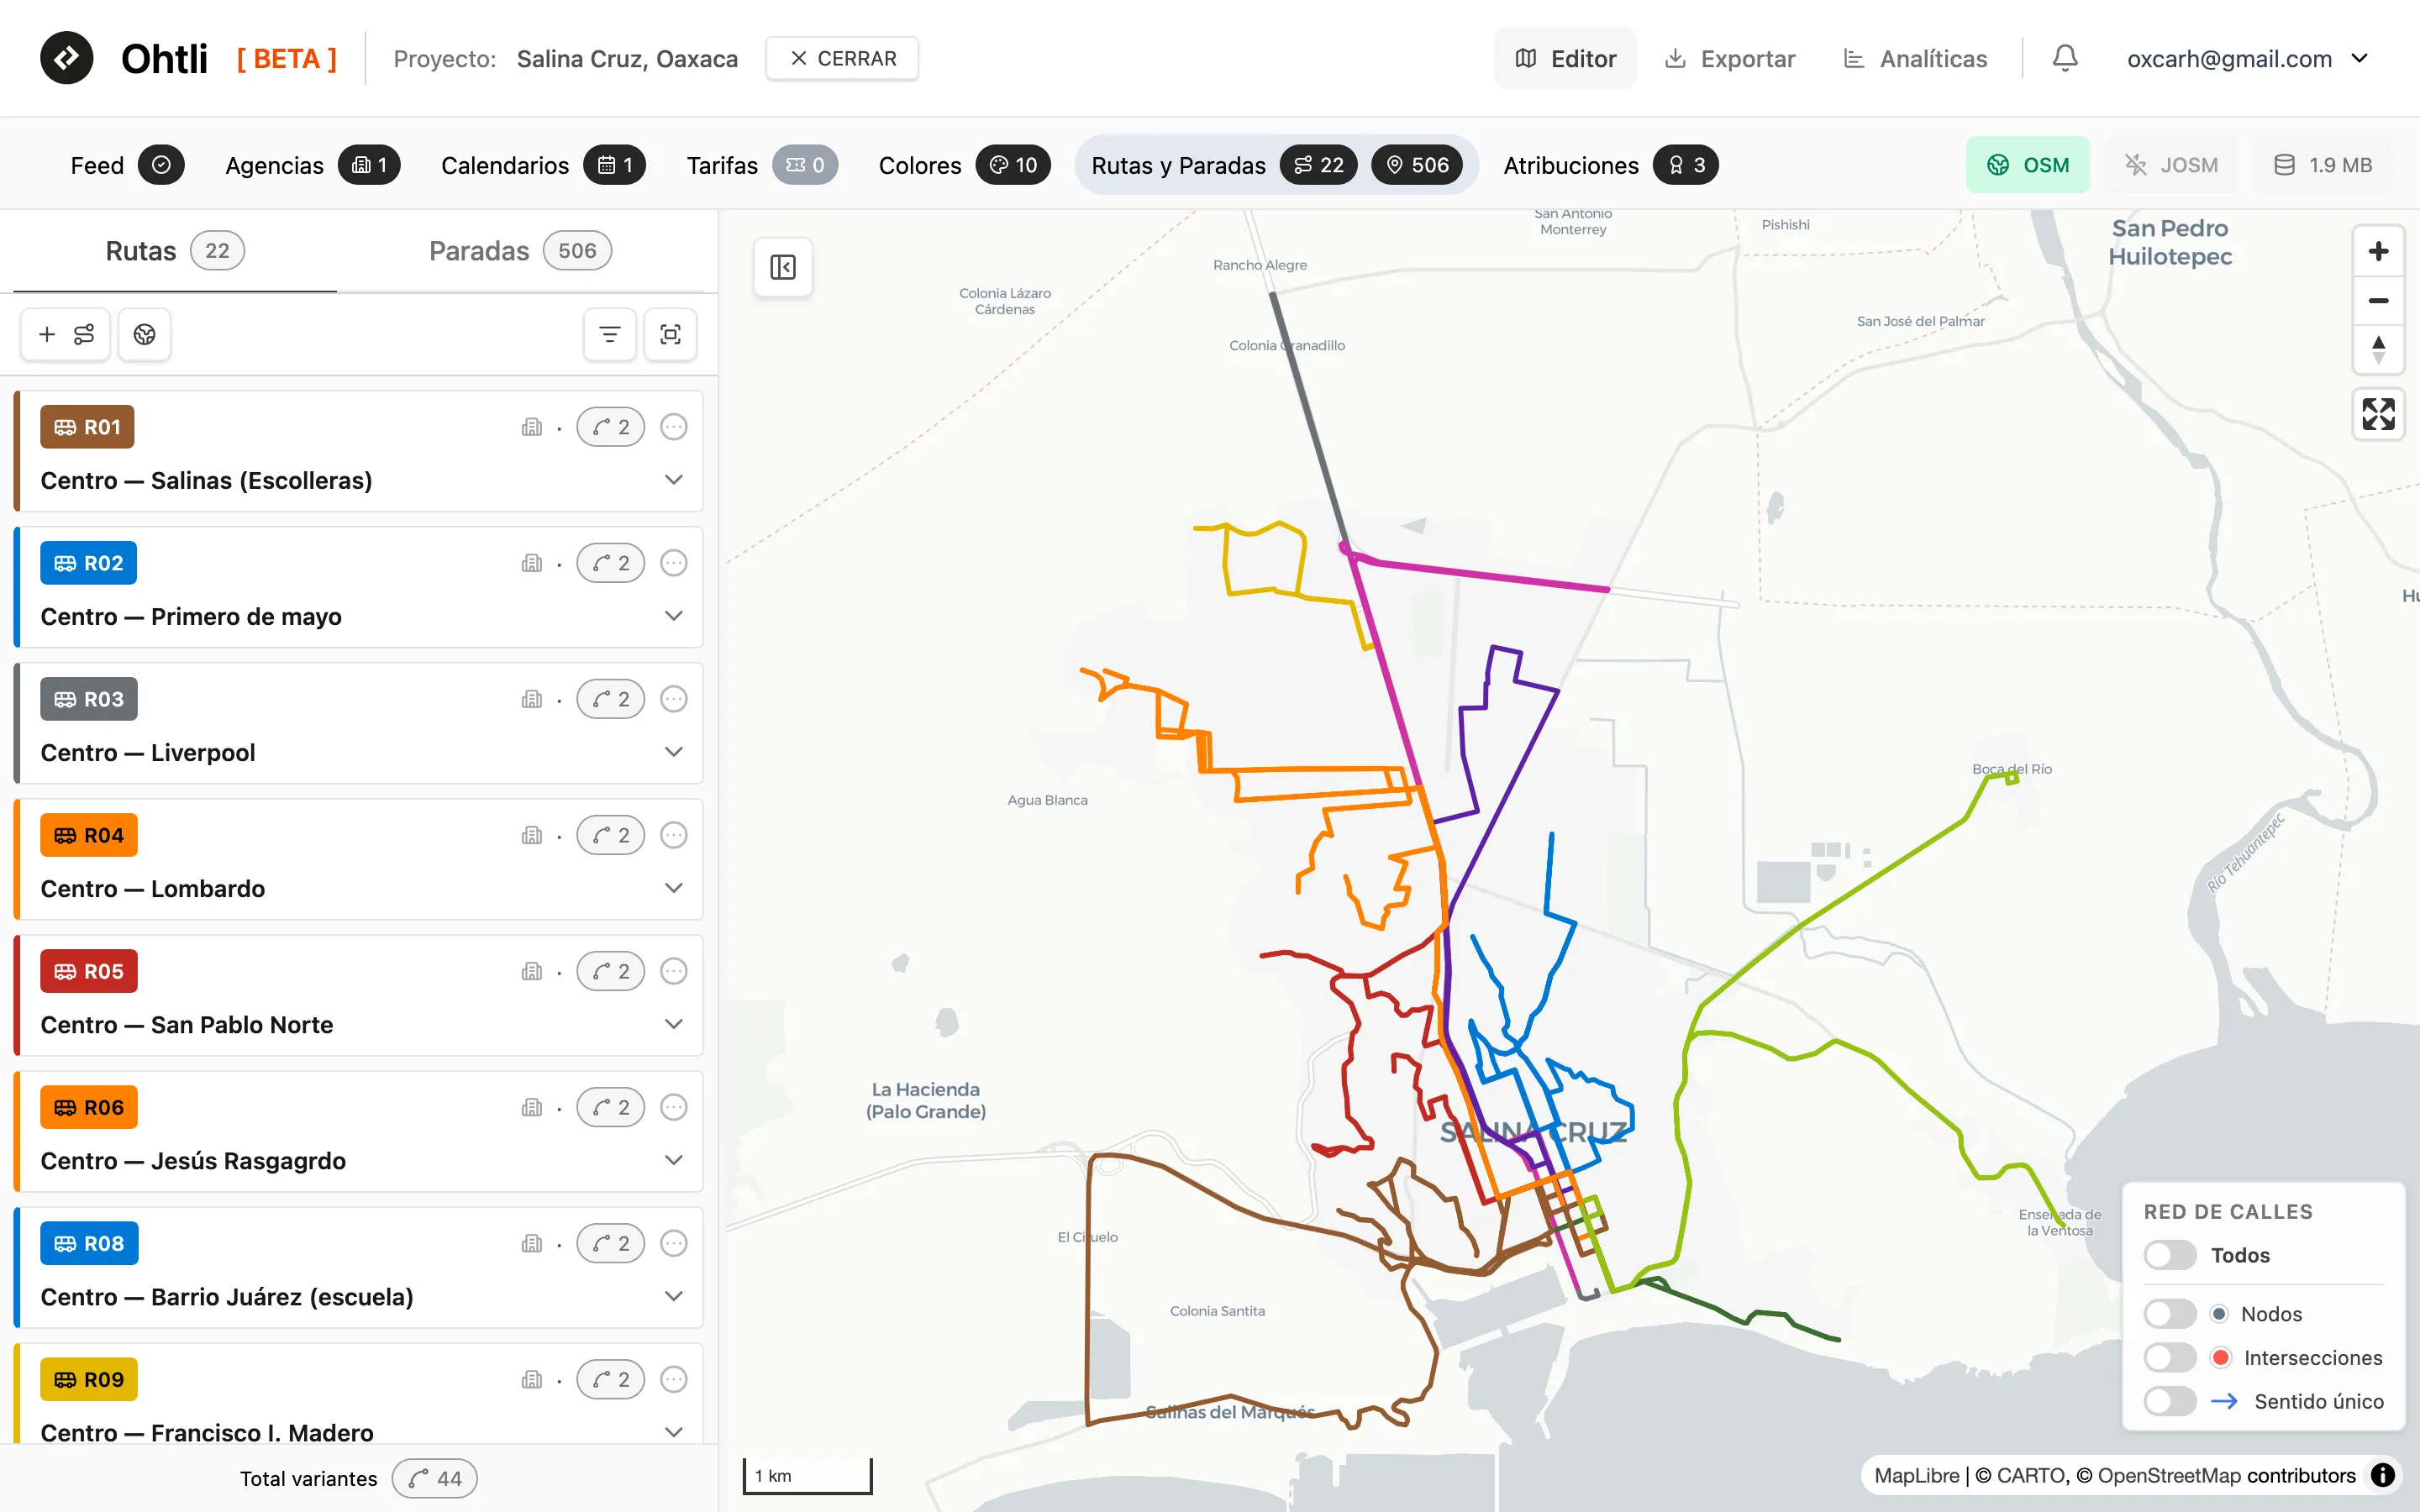Open the Exportar page

coord(1730,58)
